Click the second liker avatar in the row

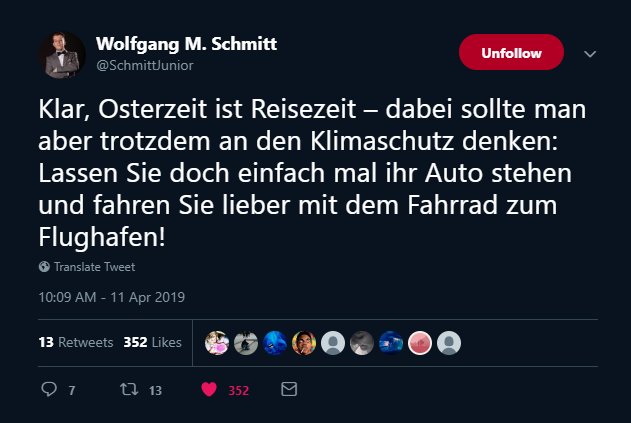(246, 343)
